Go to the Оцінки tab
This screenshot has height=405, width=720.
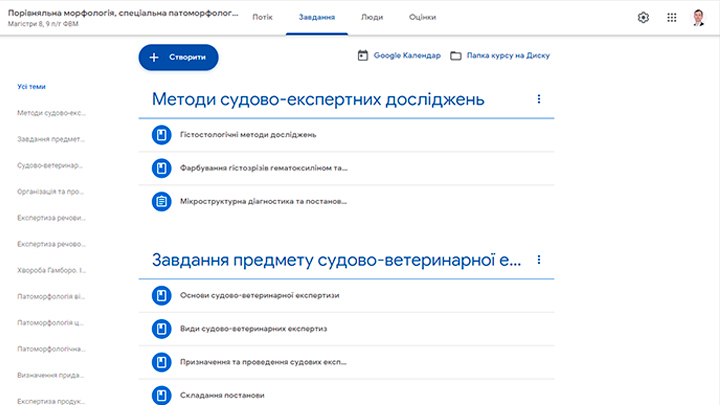[x=422, y=17]
